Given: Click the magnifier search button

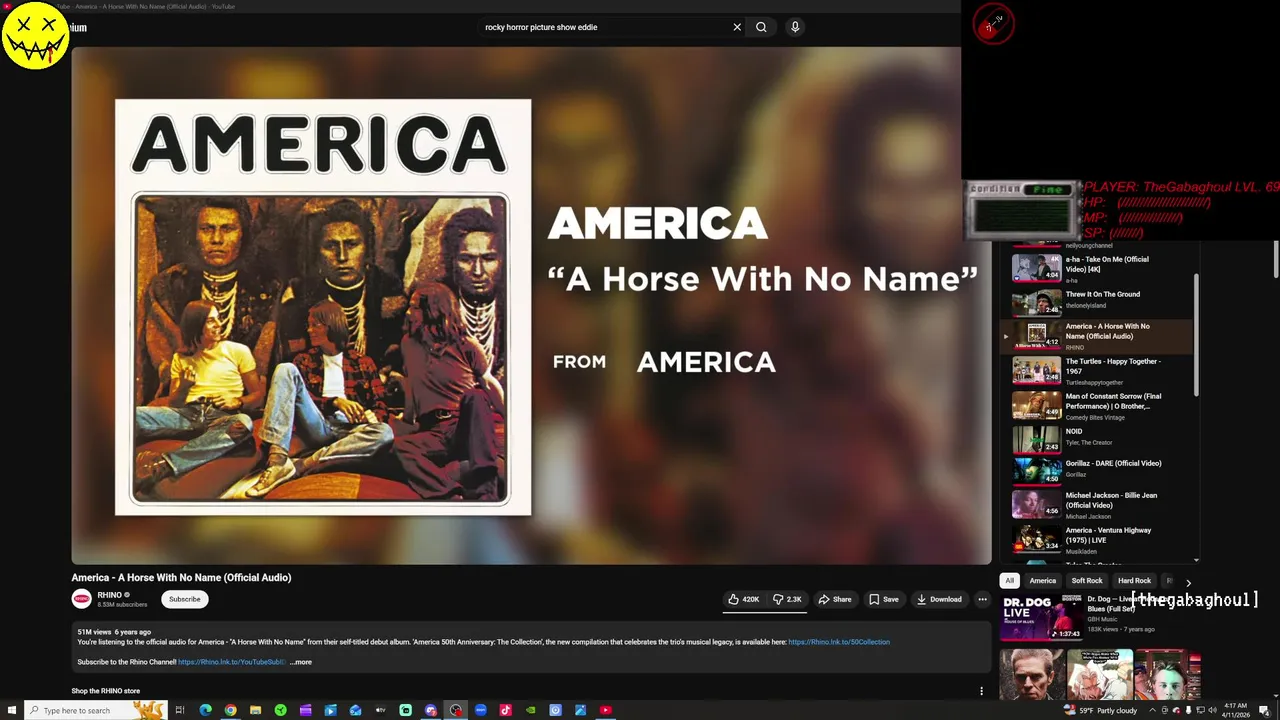Looking at the screenshot, I should [x=761, y=27].
